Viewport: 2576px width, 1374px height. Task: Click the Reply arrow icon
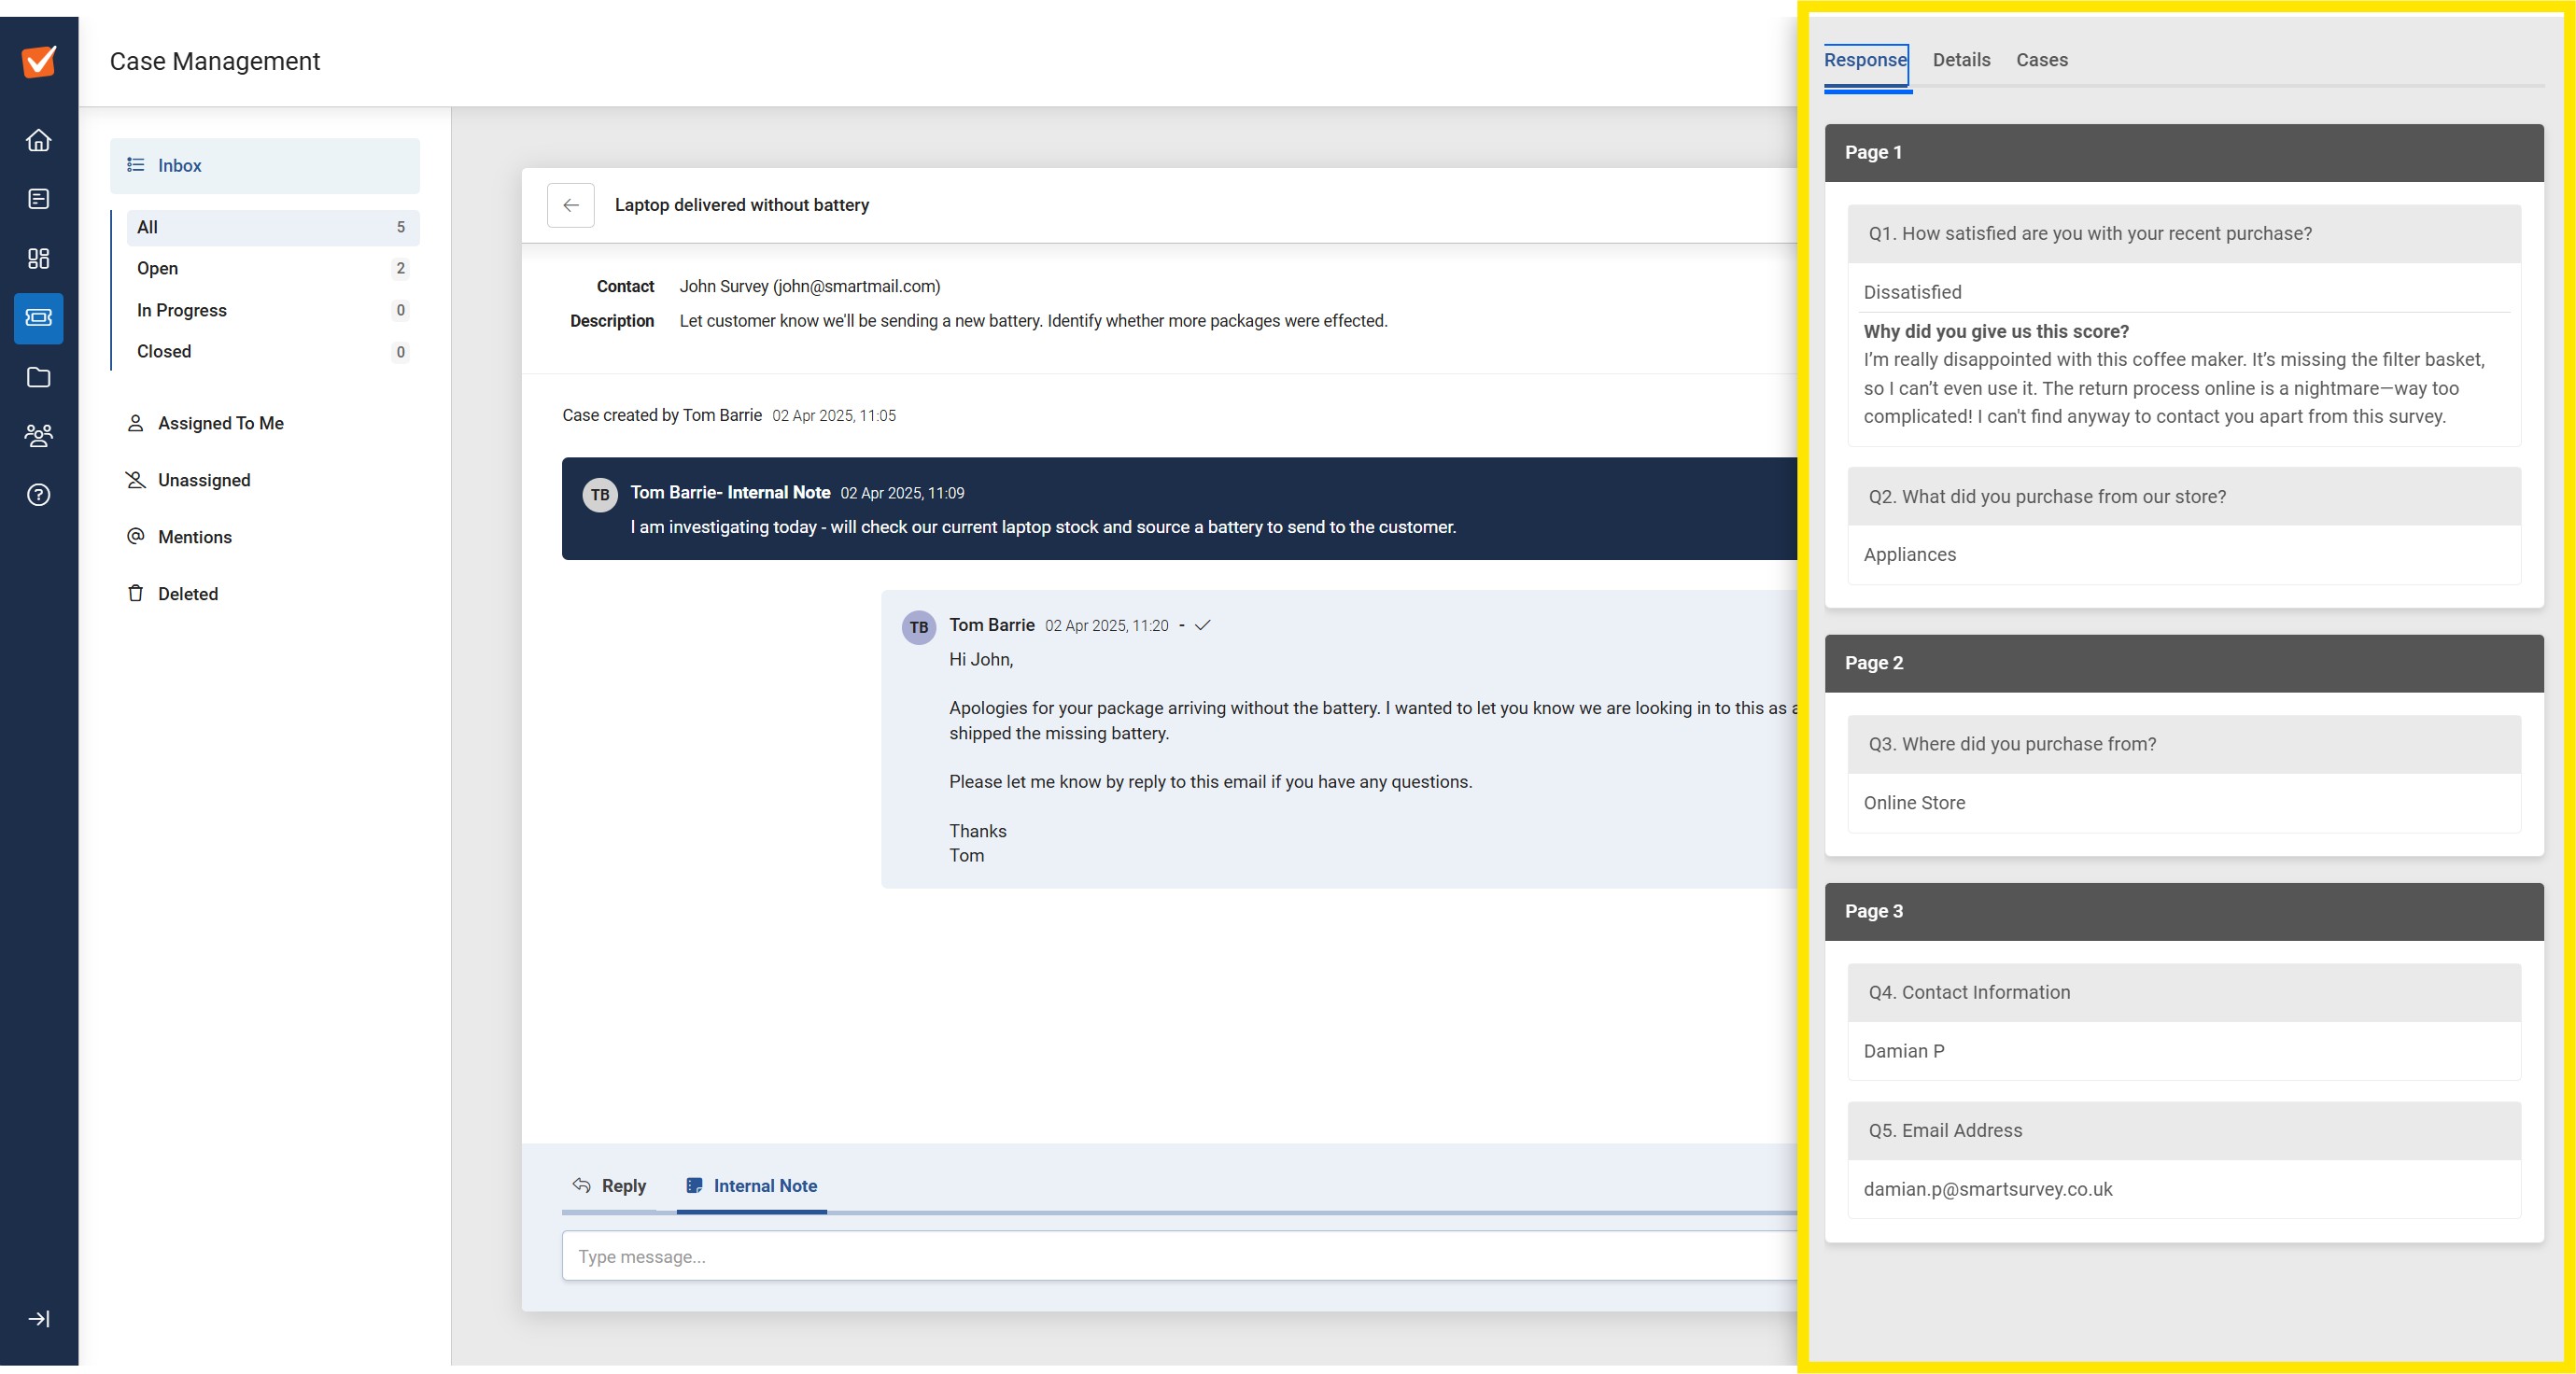tap(582, 1185)
